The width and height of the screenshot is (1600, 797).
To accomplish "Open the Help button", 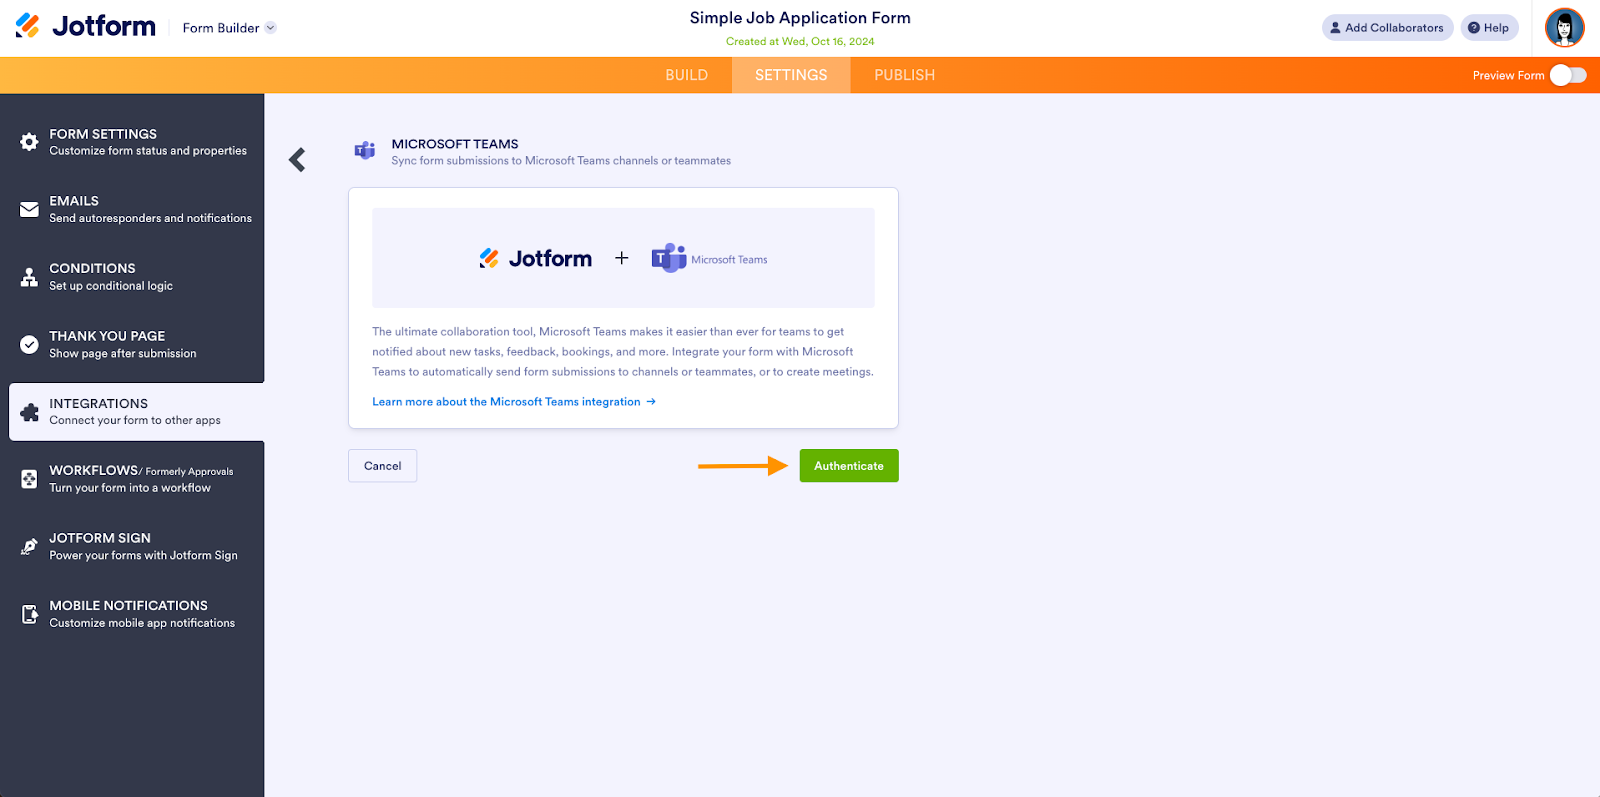I will tap(1489, 28).
